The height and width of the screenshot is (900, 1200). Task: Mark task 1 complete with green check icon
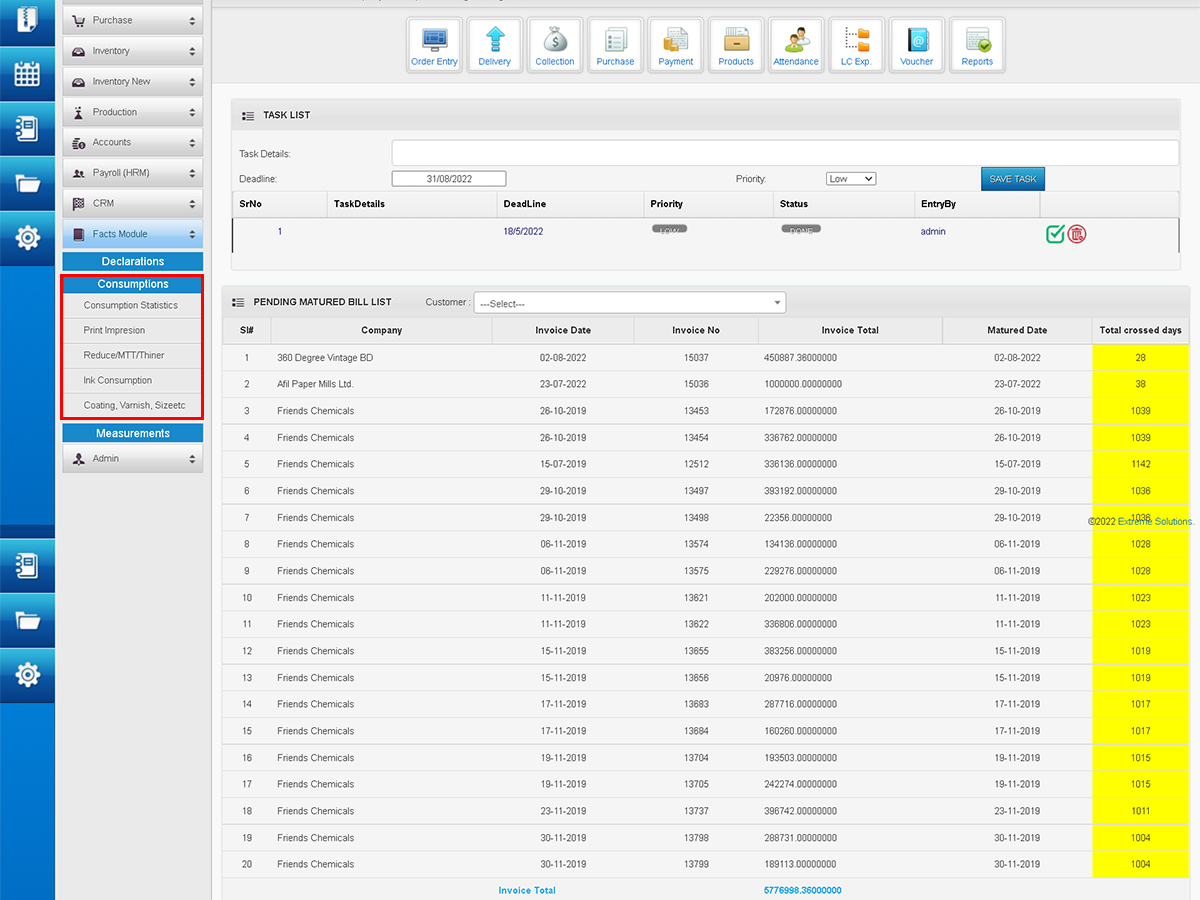point(1055,234)
